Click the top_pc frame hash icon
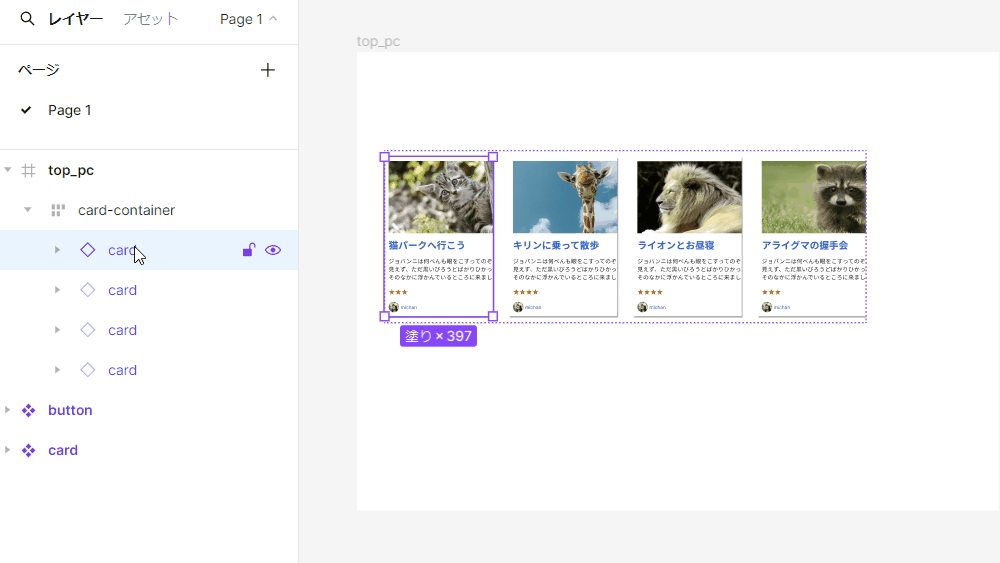The height and width of the screenshot is (563, 1000). [x=29, y=170]
